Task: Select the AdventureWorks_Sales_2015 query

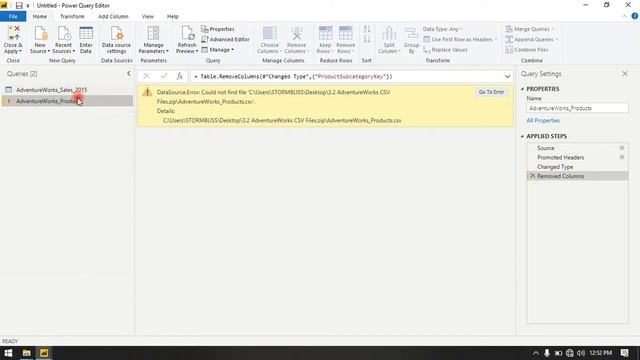Action: (x=67, y=89)
